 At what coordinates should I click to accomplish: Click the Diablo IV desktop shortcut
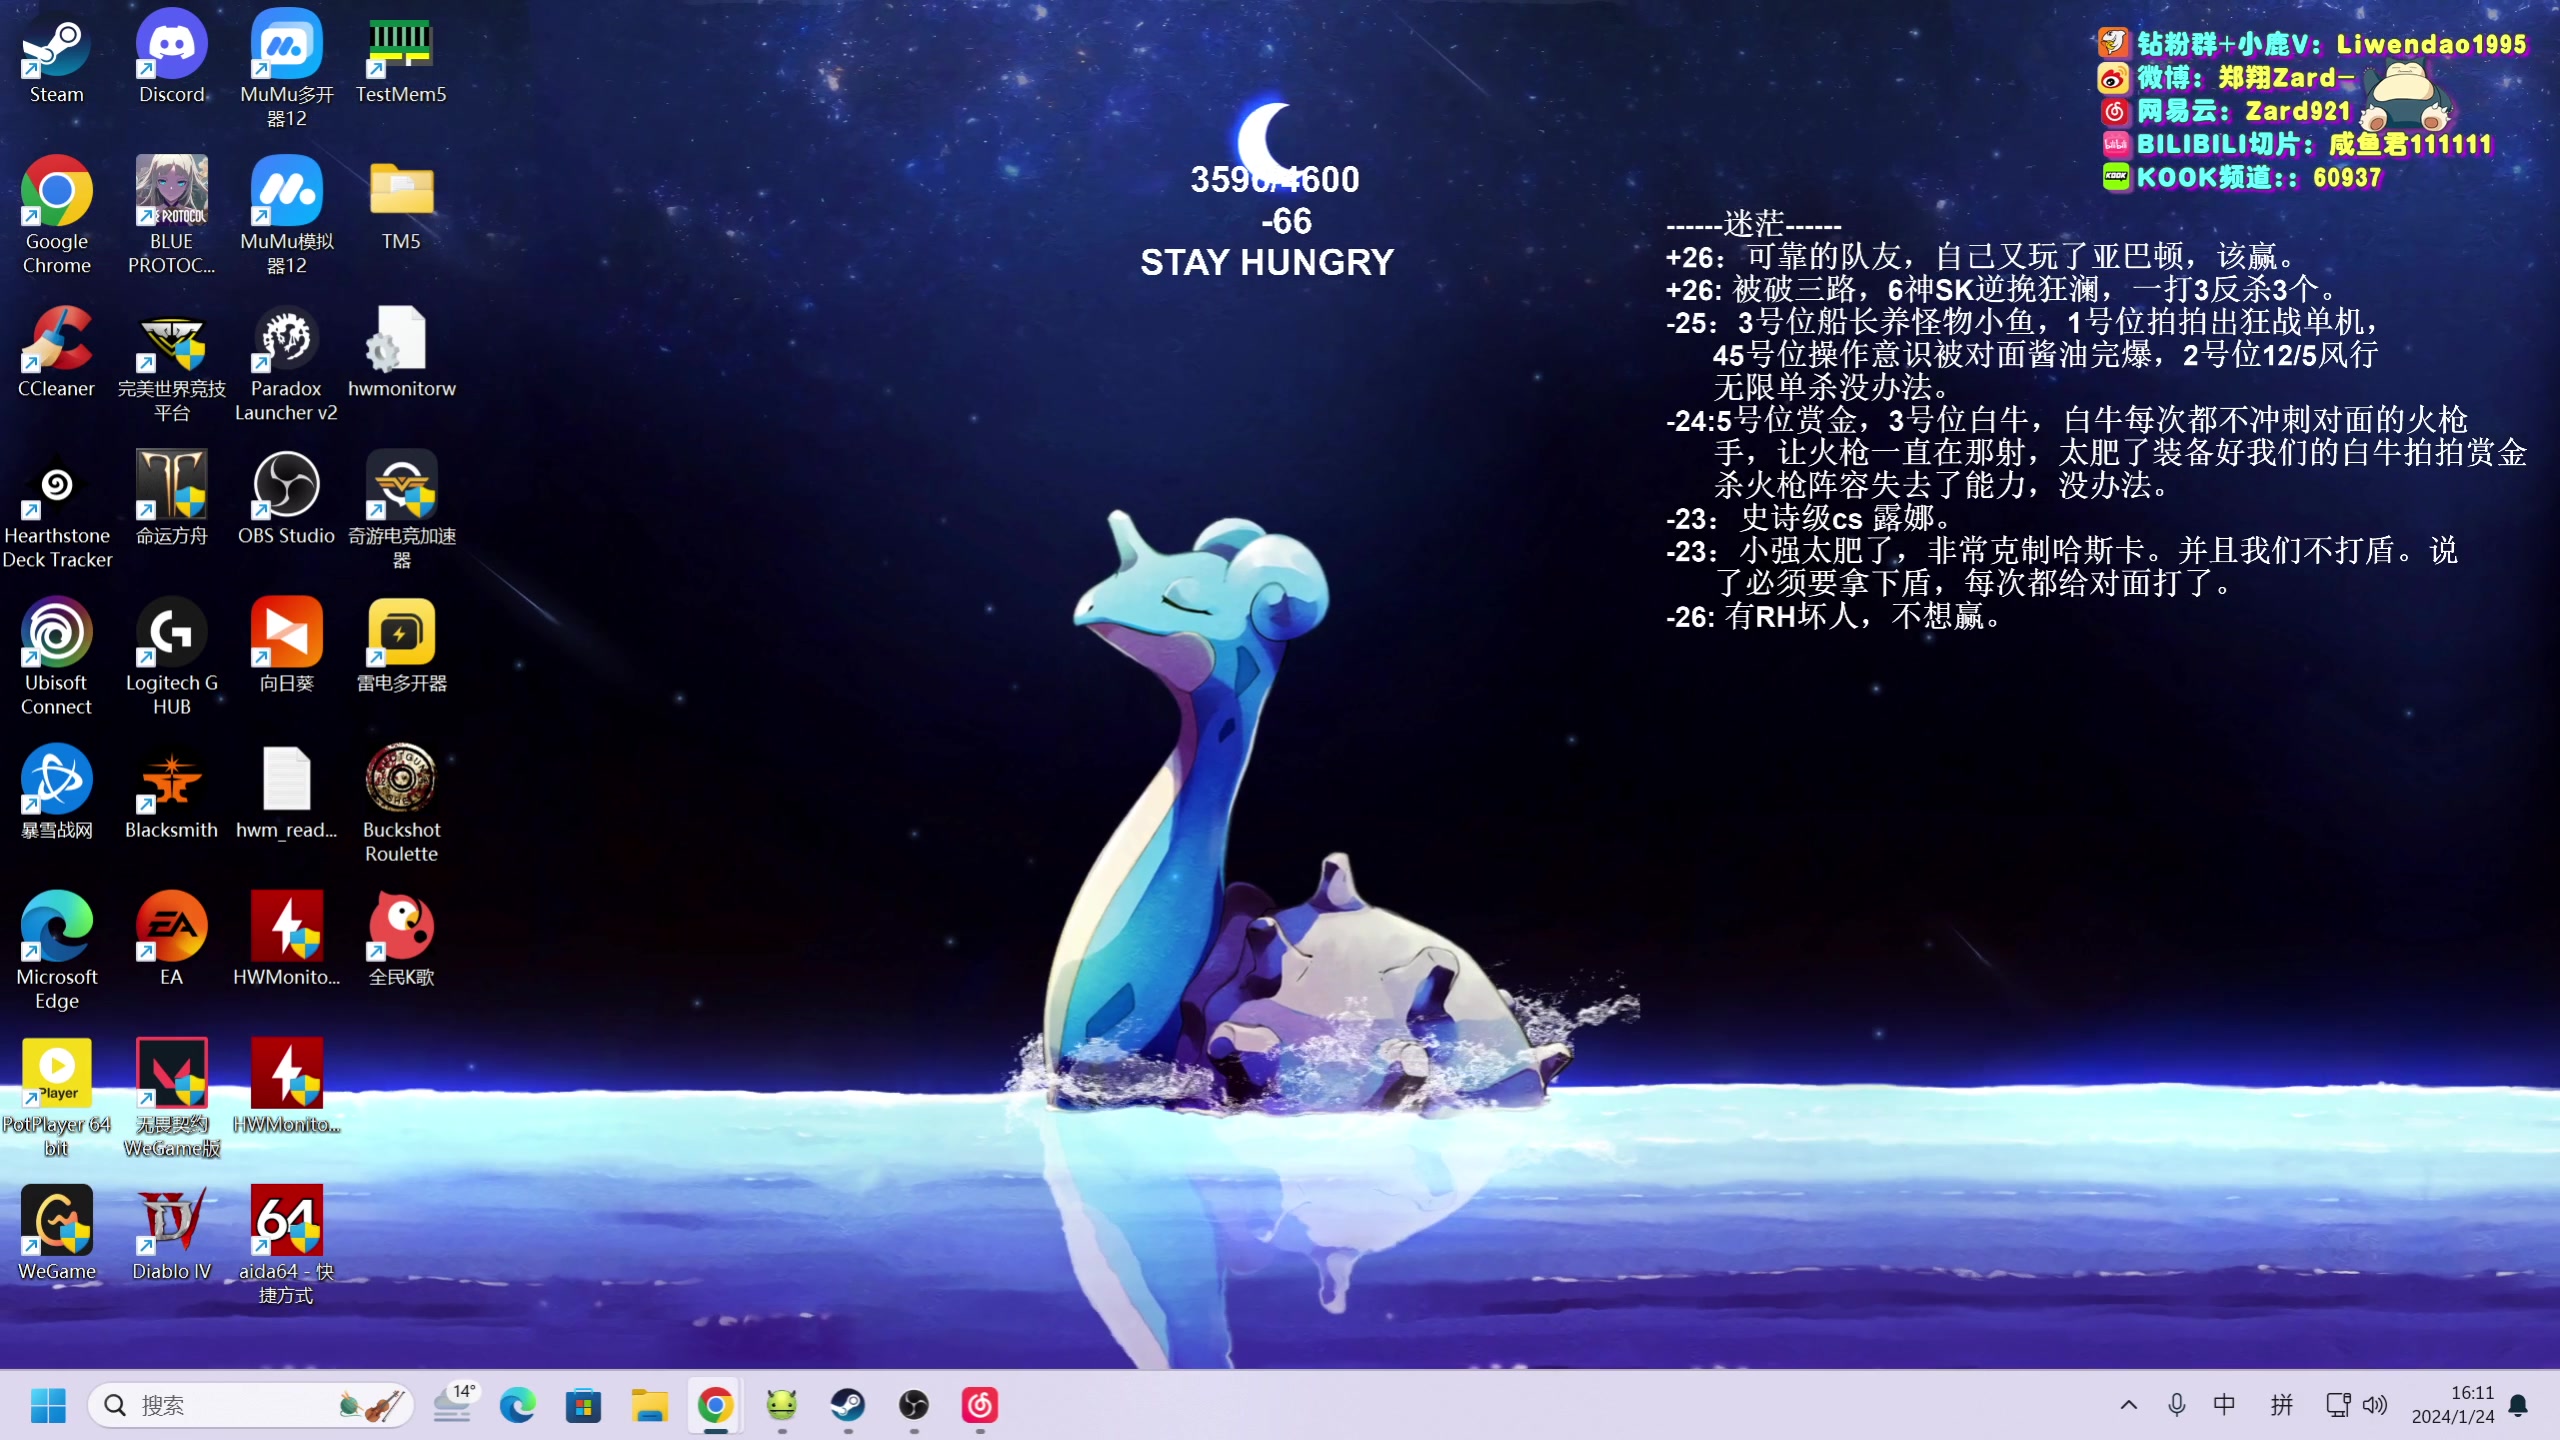(x=172, y=1222)
